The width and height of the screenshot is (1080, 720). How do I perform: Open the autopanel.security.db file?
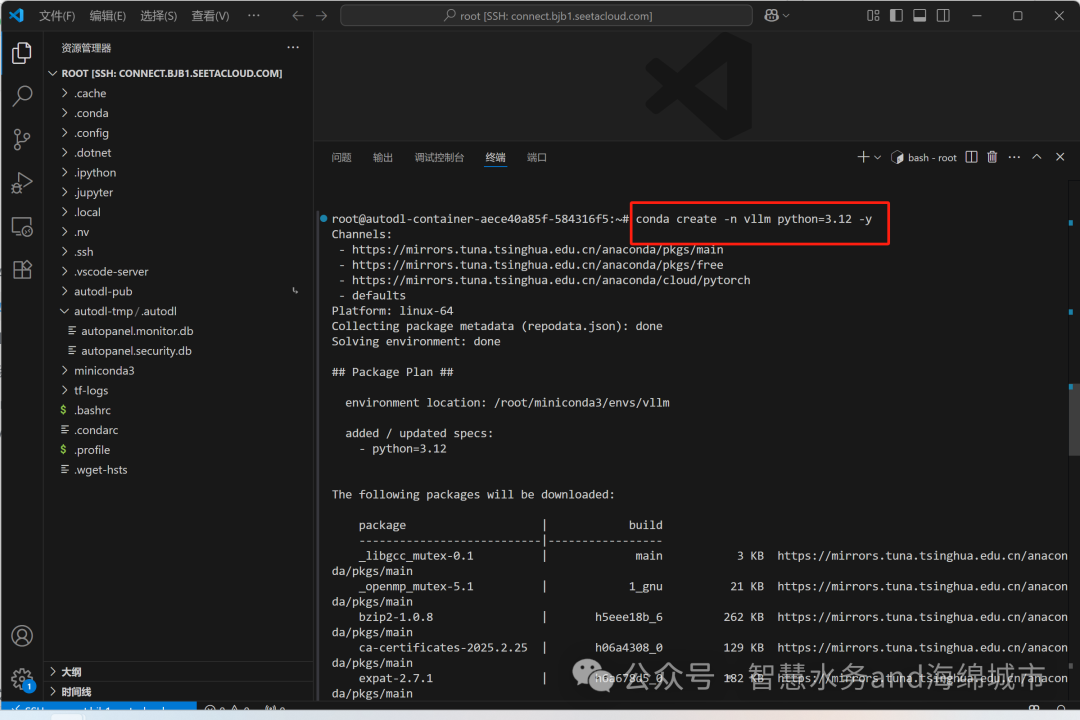pyautogui.click(x=177, y=351)
